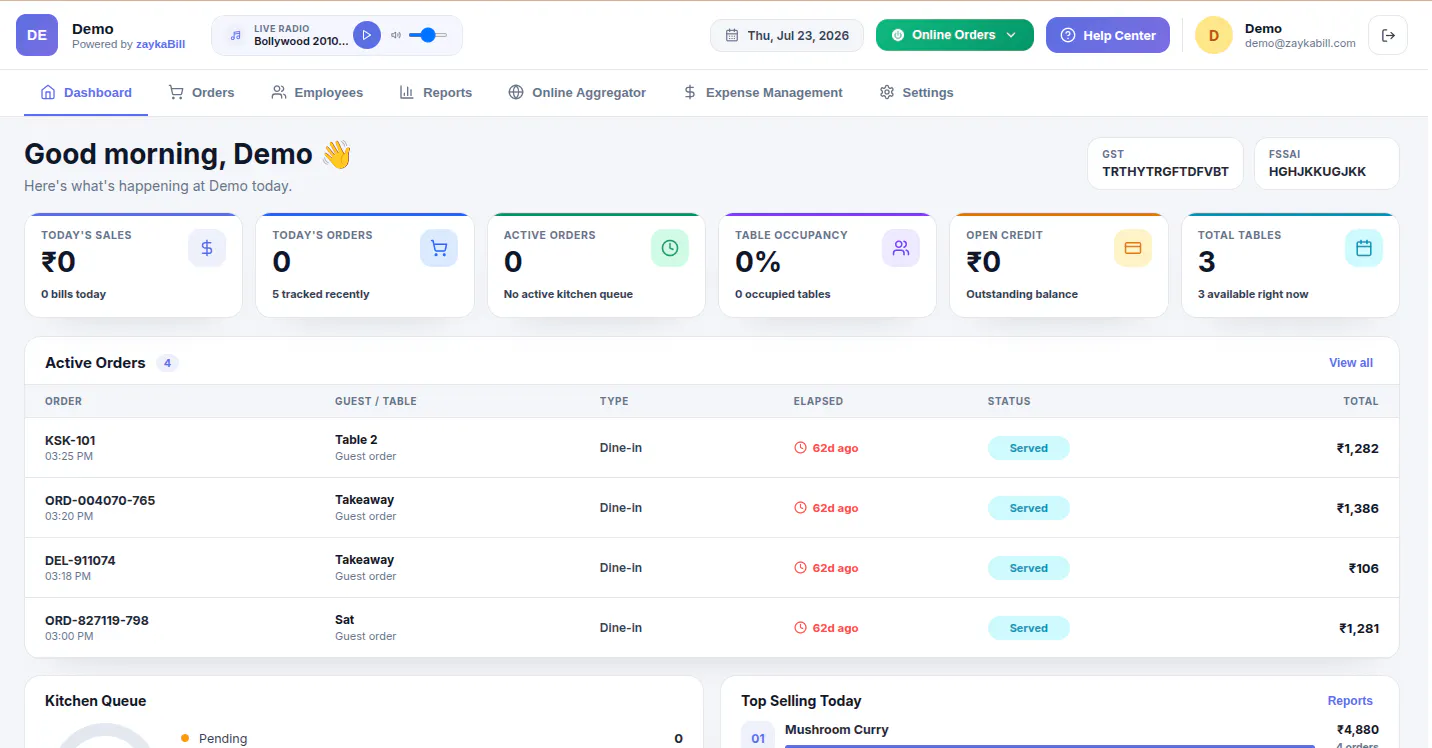This screenshot has width=1432, height=748.
Task: Click the Elapsed column header
Action: pos(818,401)
